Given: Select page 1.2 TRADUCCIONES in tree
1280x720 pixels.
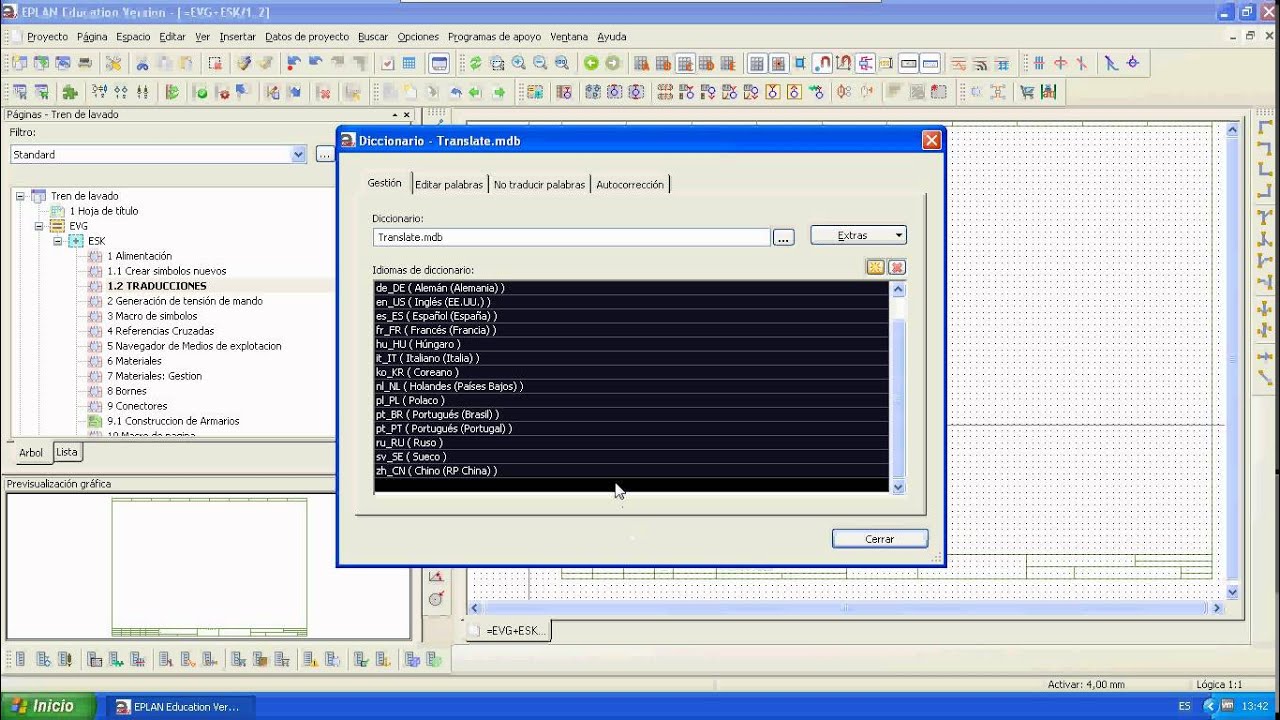Looking at the screenshot, I should [x=157, y=286].
